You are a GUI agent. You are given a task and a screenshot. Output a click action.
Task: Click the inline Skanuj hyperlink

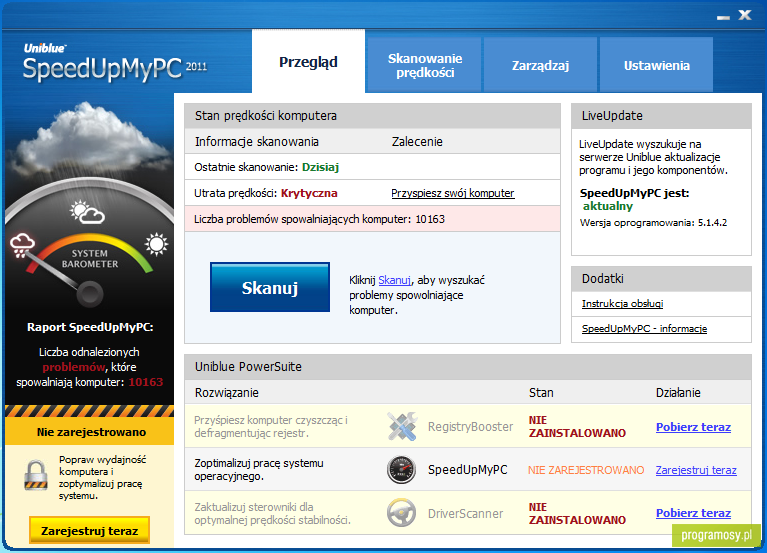(394, 280)
